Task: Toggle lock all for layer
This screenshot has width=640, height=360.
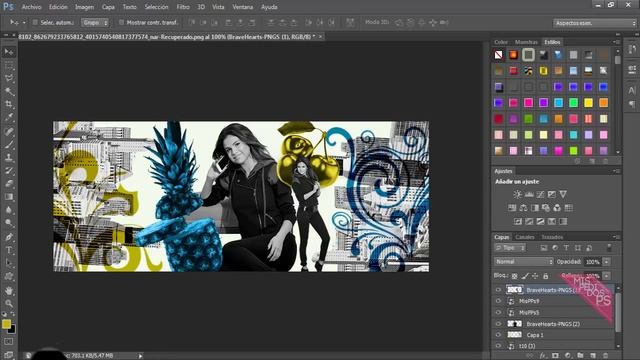Action: point(545,276)
